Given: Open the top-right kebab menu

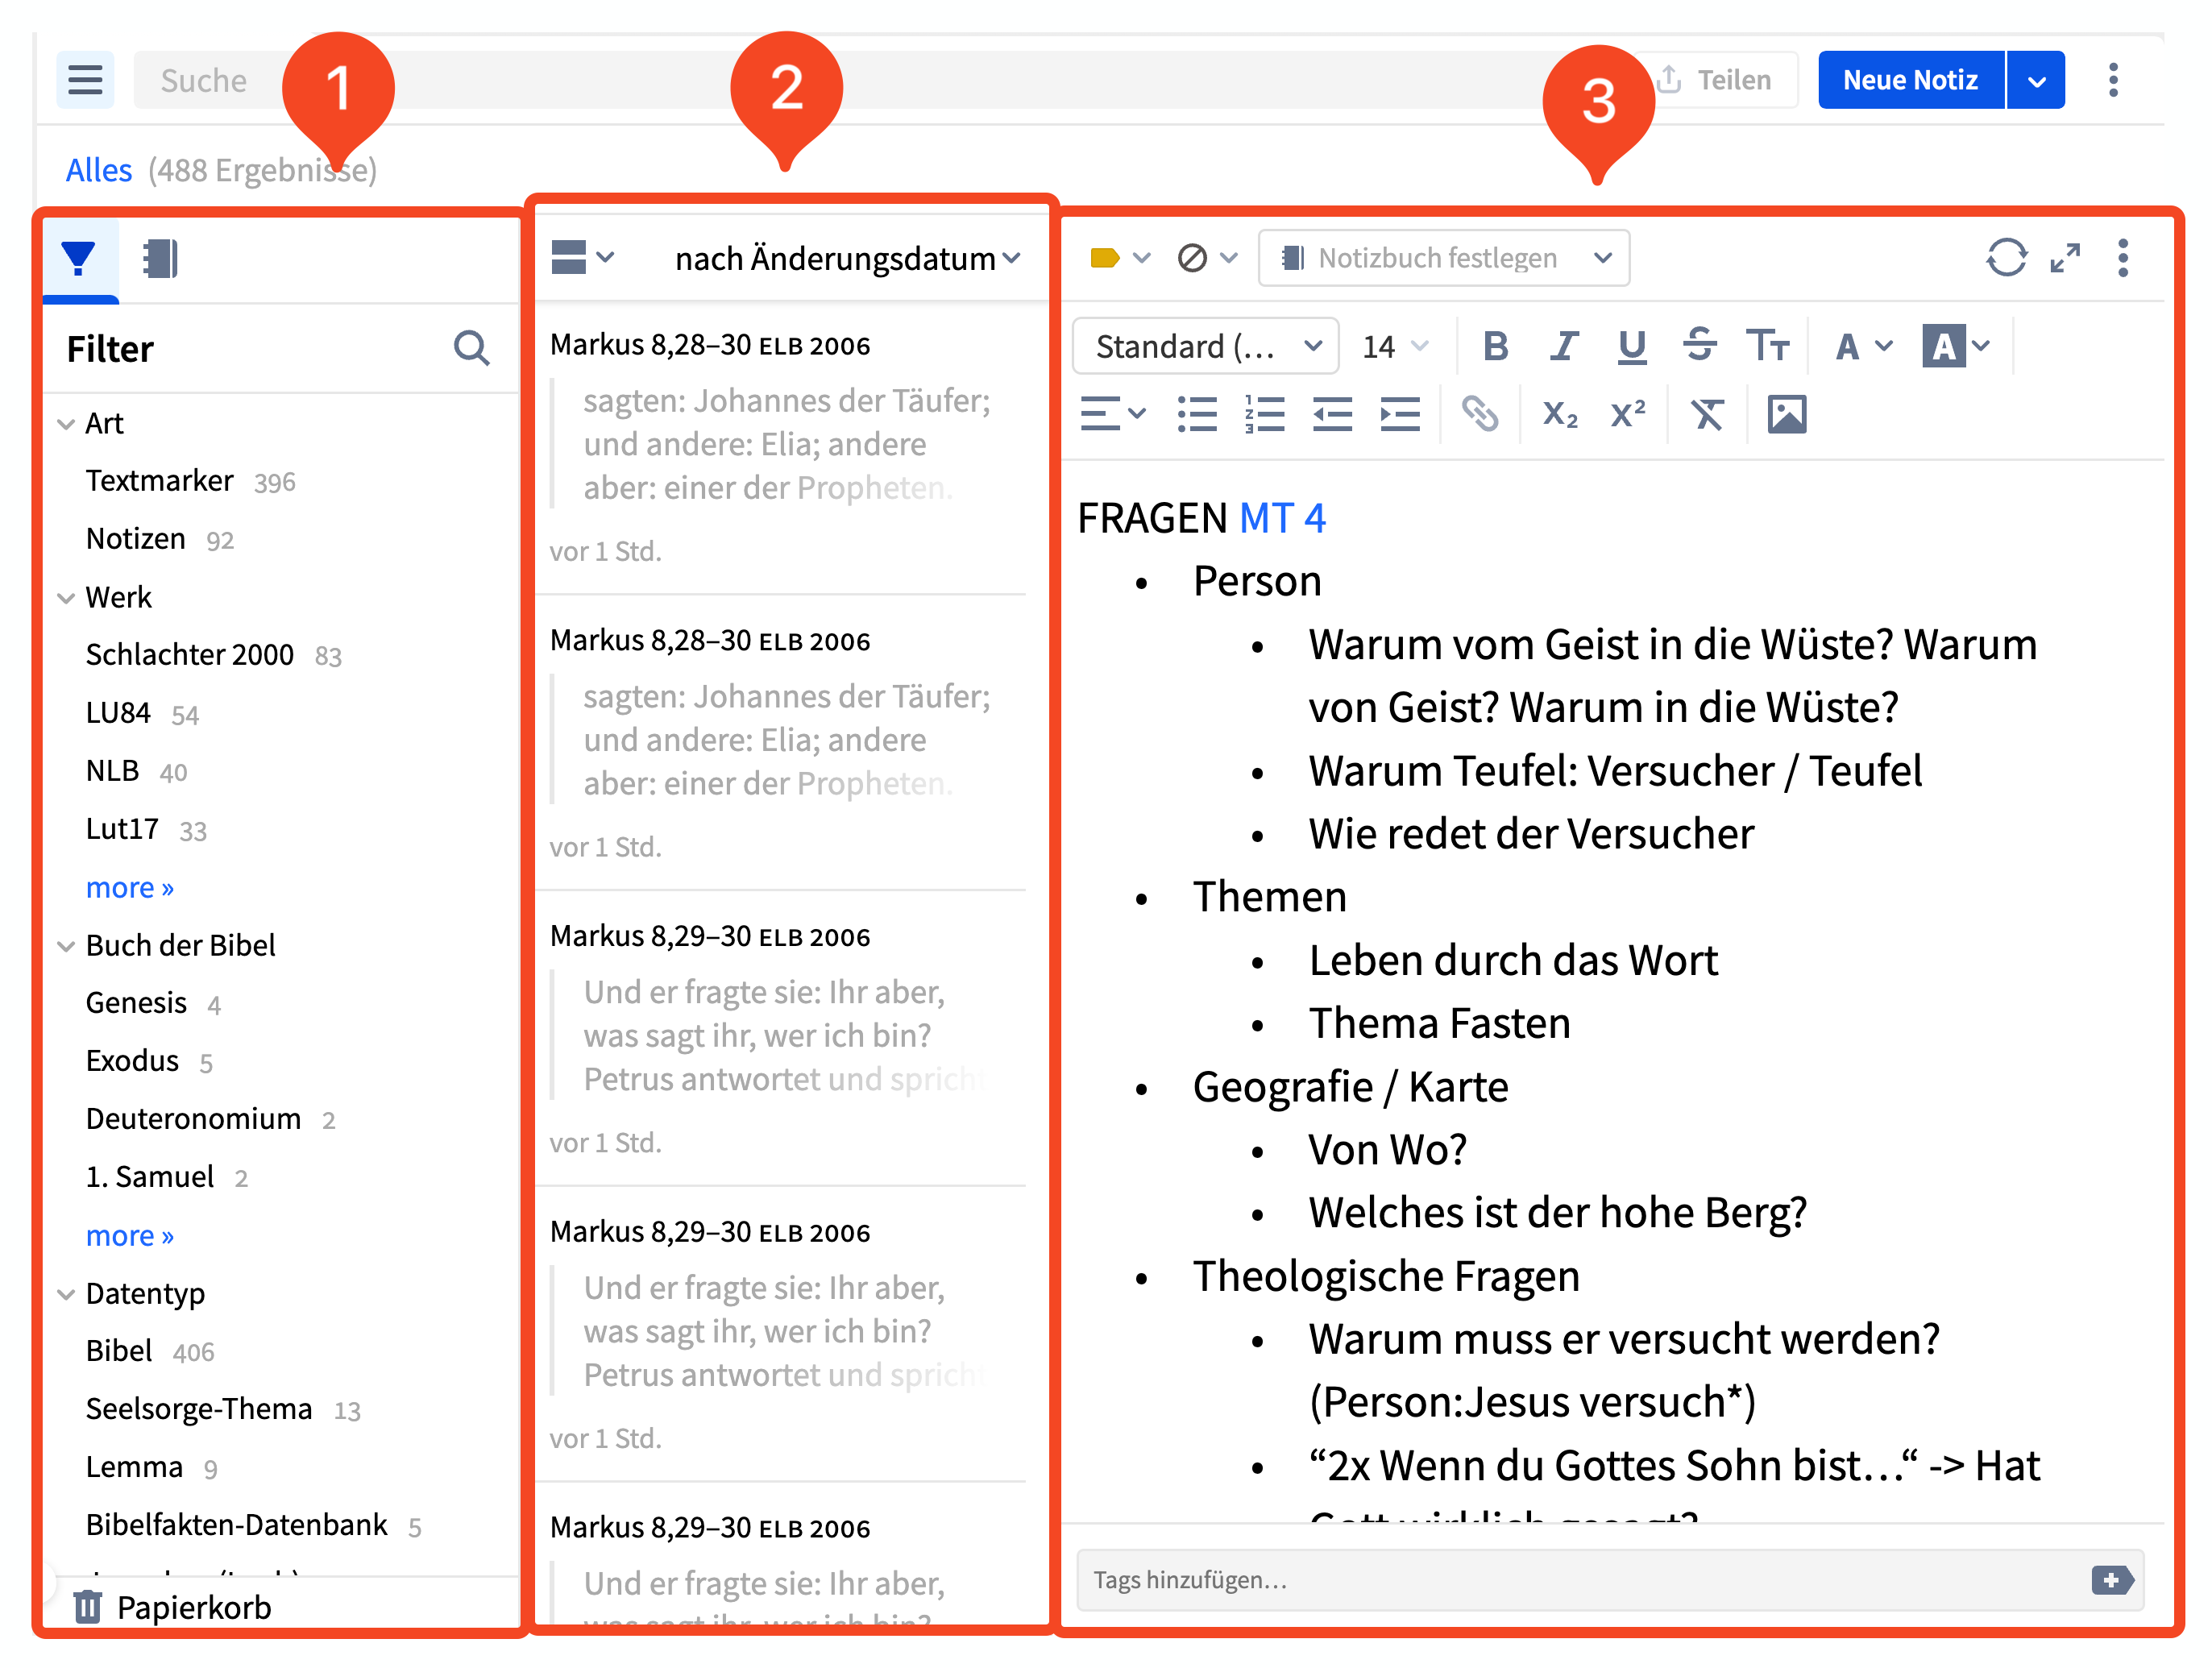Looking at the screenshot, I should [x=2113, y=80].
